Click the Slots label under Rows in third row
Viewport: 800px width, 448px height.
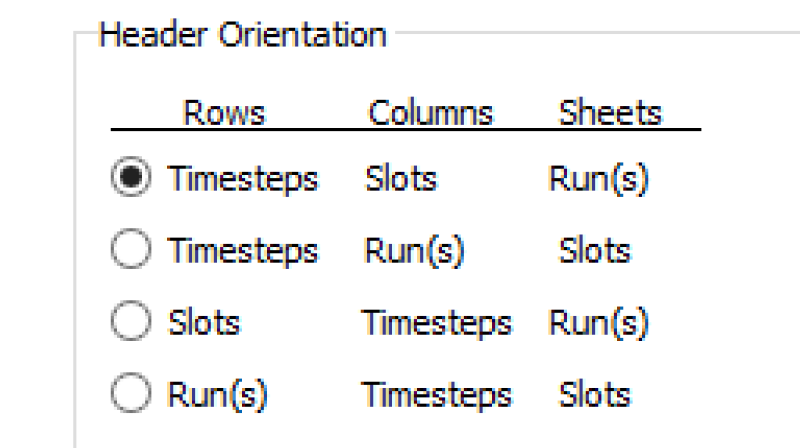tap(204, 322)
